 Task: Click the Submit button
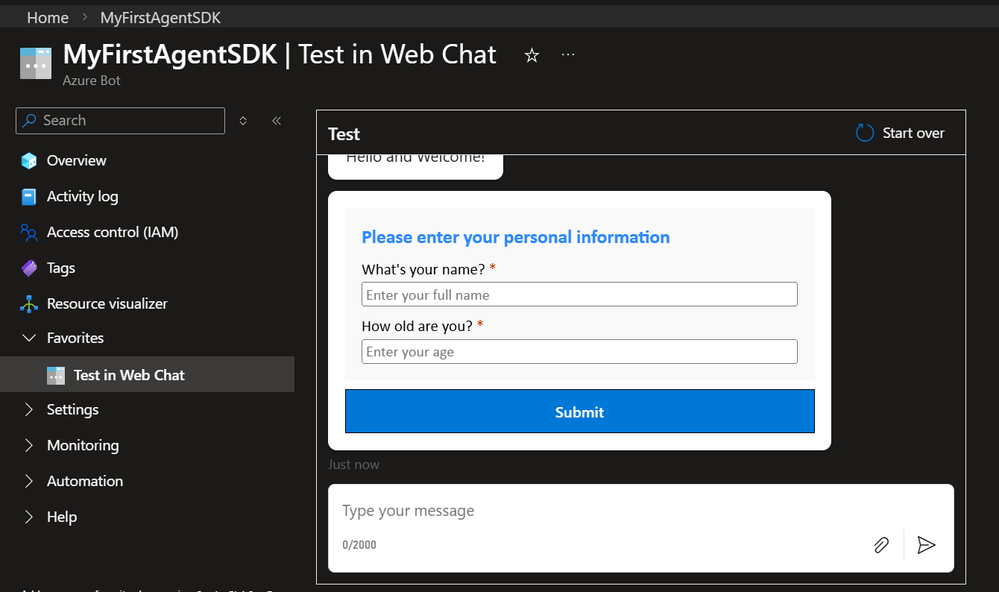[579, 412]
